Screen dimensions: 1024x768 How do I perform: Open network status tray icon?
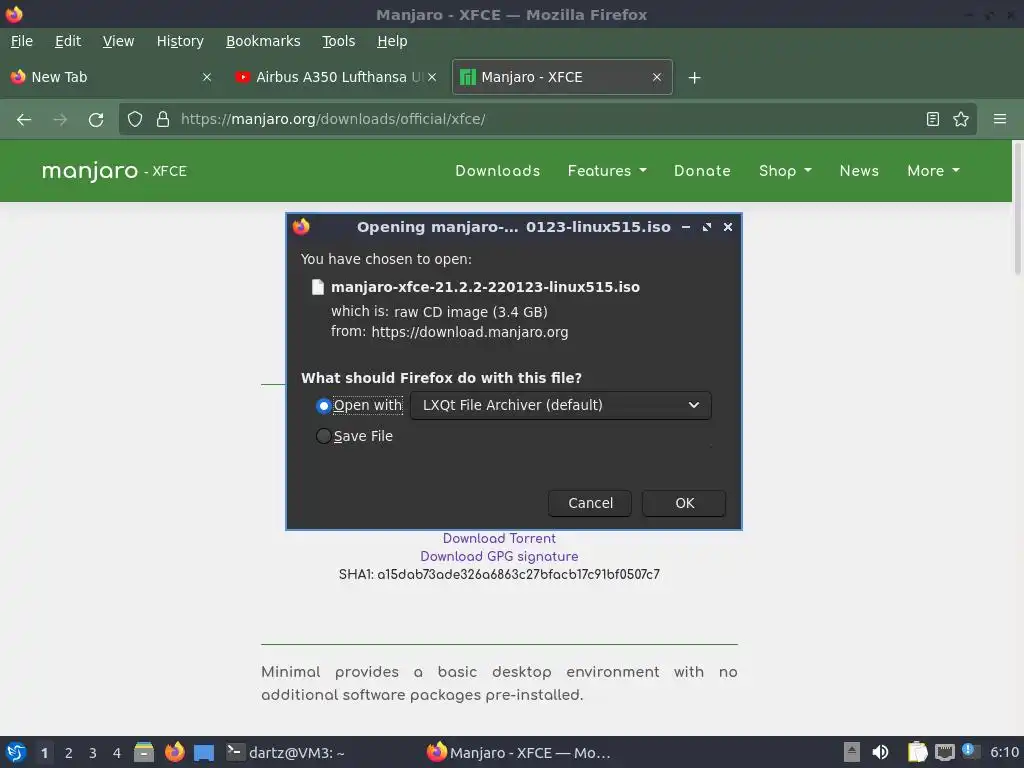pos(944,752)
